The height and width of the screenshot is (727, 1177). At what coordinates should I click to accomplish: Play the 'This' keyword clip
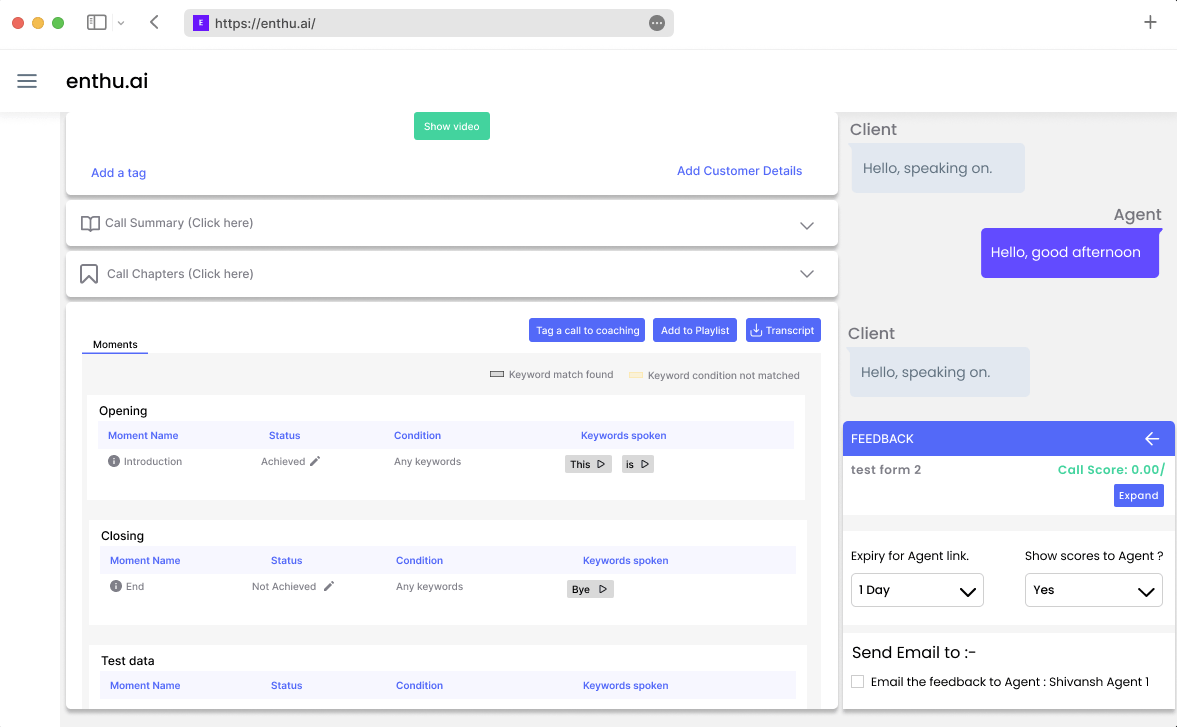[x=600, y=465]
